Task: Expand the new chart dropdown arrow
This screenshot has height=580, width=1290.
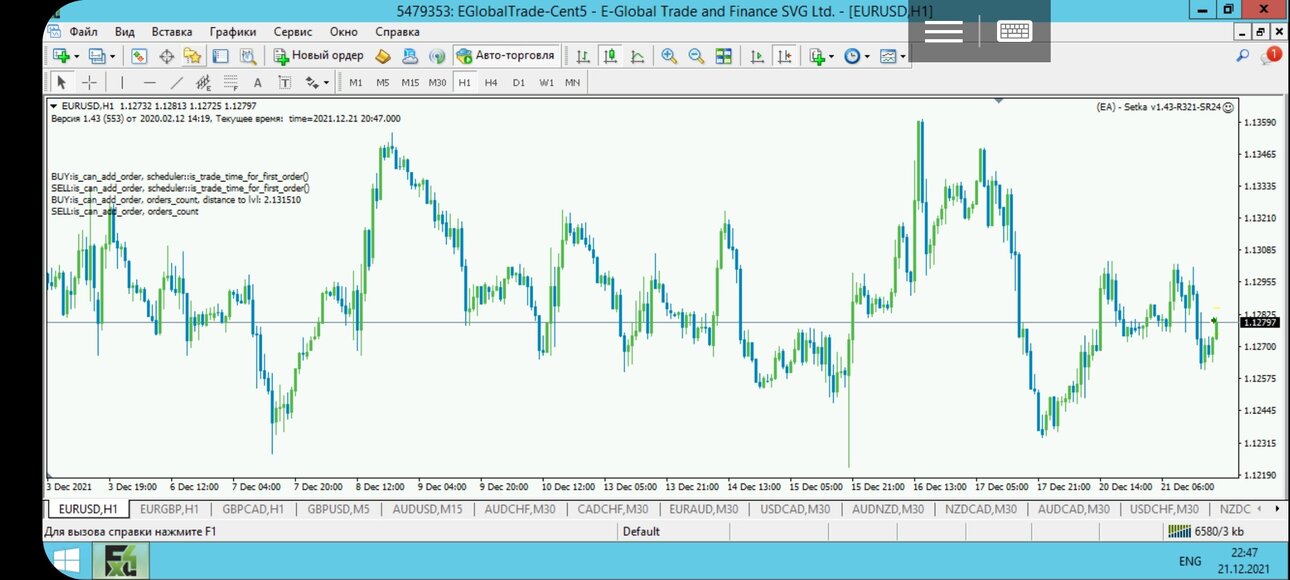Action: click(77, 56)
